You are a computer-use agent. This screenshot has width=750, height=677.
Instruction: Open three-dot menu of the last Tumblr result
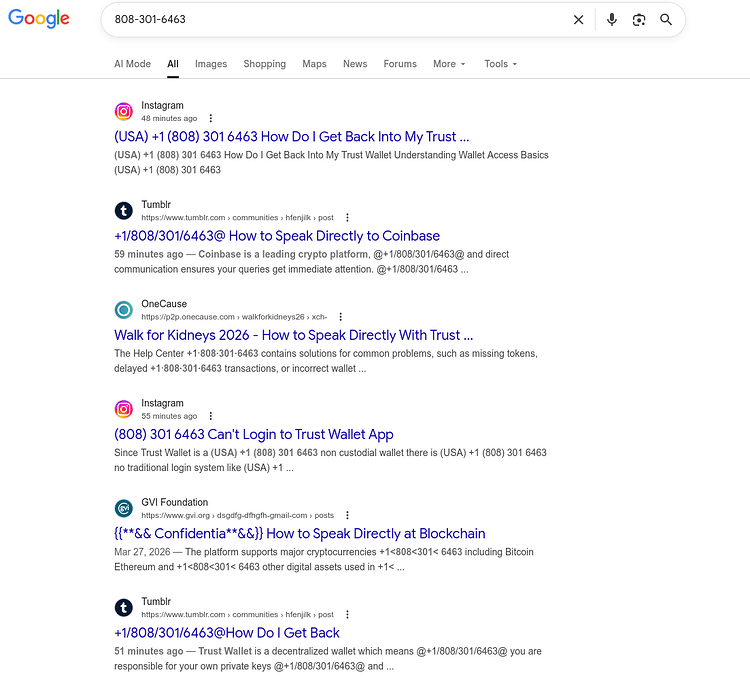[x=347, y=614]
